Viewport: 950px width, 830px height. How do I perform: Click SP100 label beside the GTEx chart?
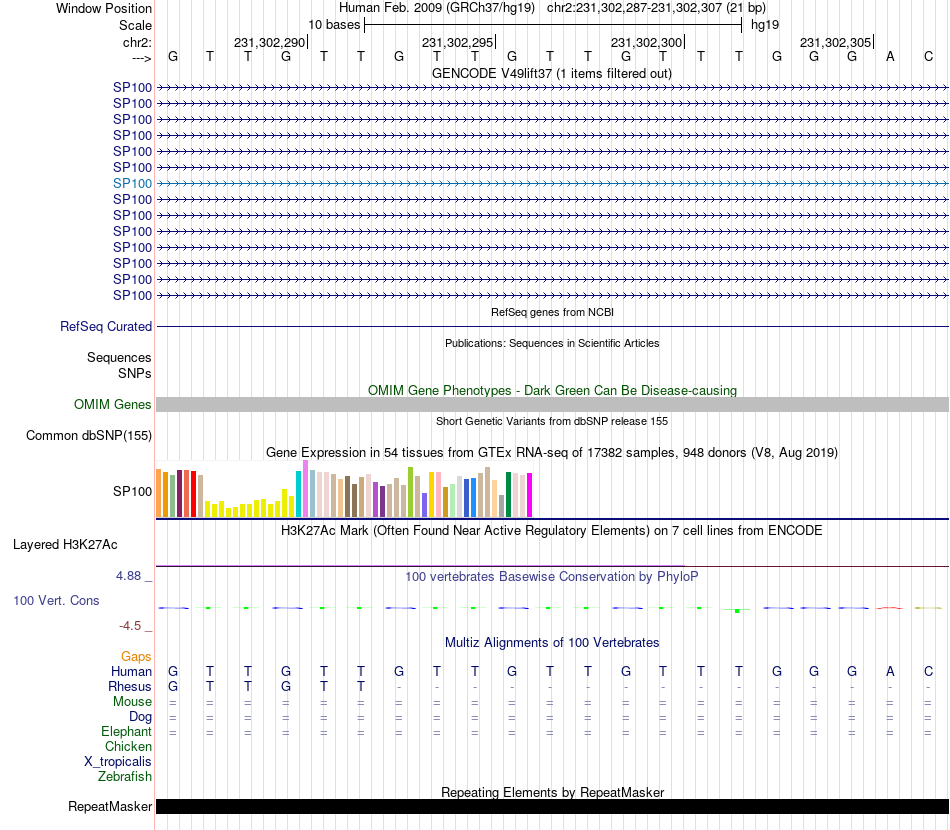(x=132, y=491)
